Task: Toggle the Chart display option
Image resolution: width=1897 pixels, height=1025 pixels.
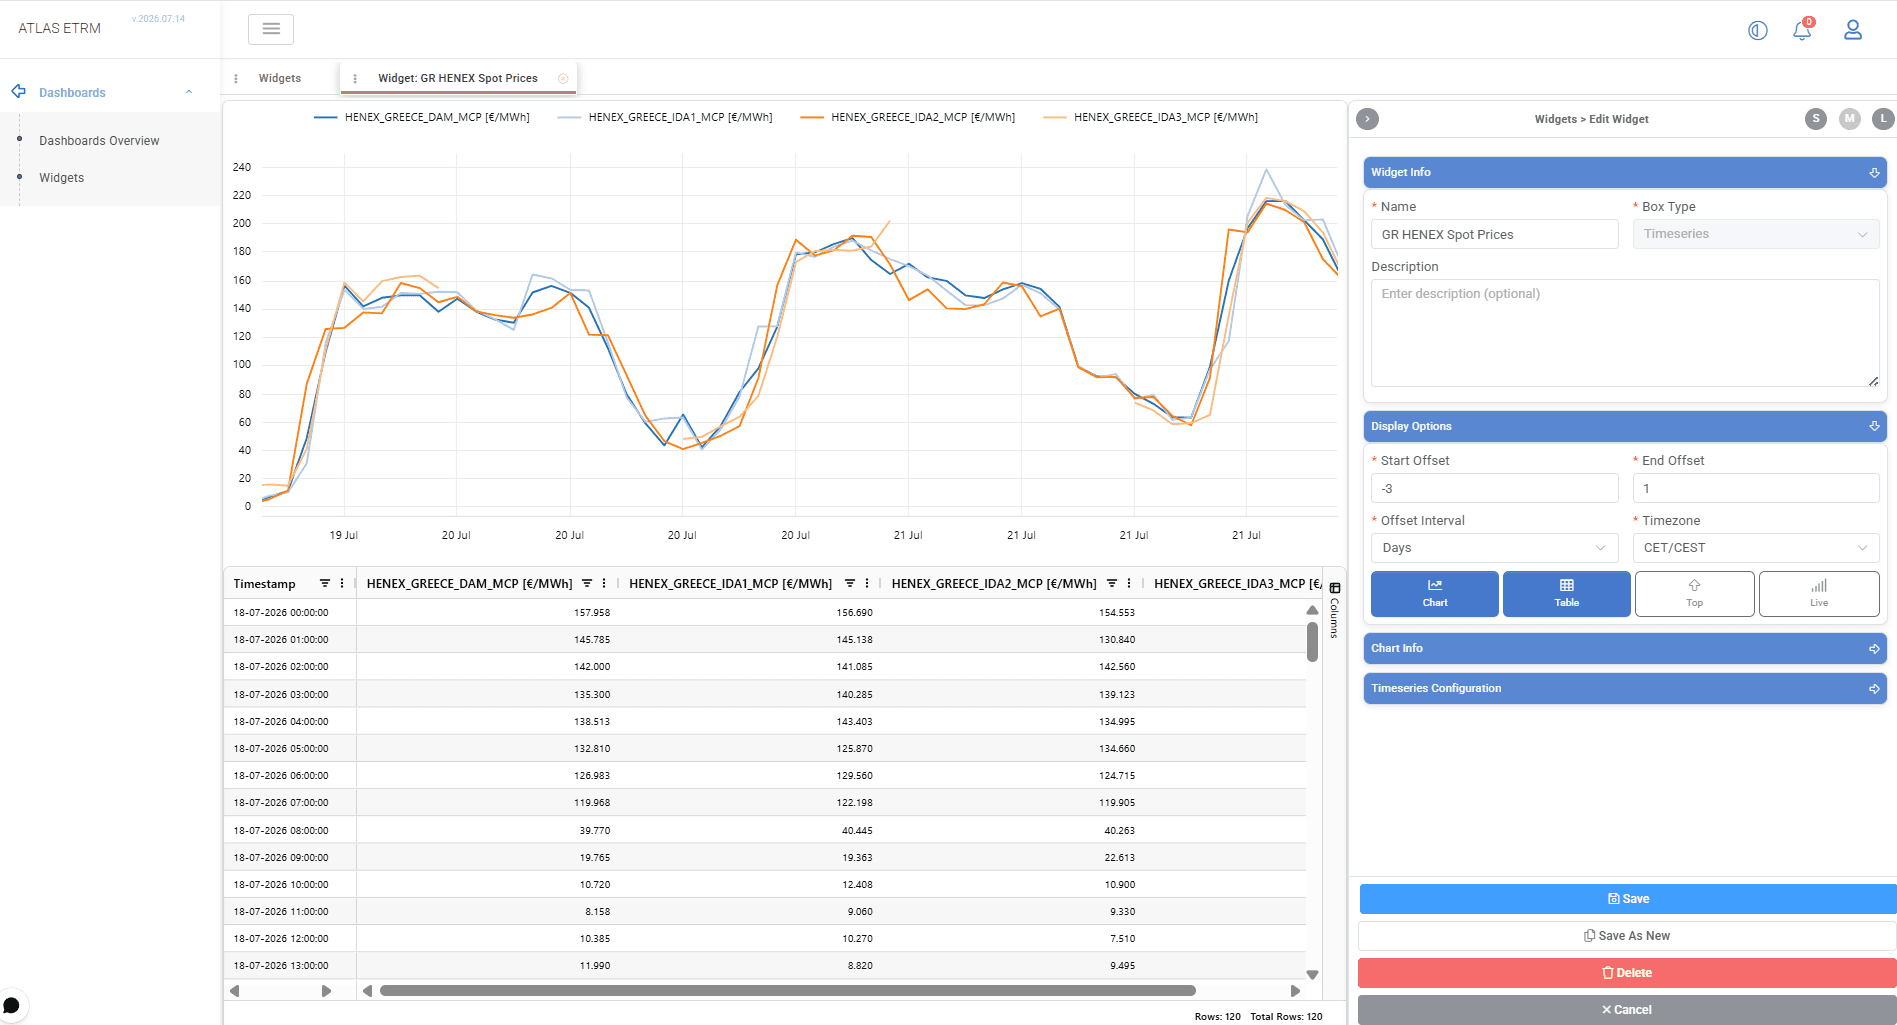Action: [x=1434, y=594]
